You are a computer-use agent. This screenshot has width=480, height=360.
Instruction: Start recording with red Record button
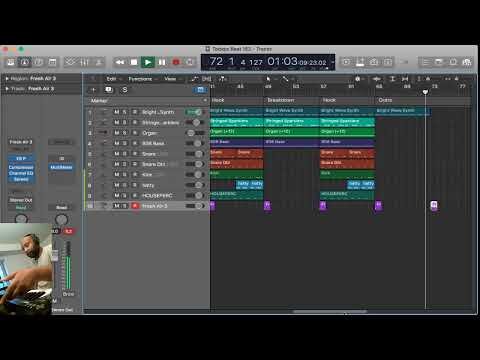176,62
